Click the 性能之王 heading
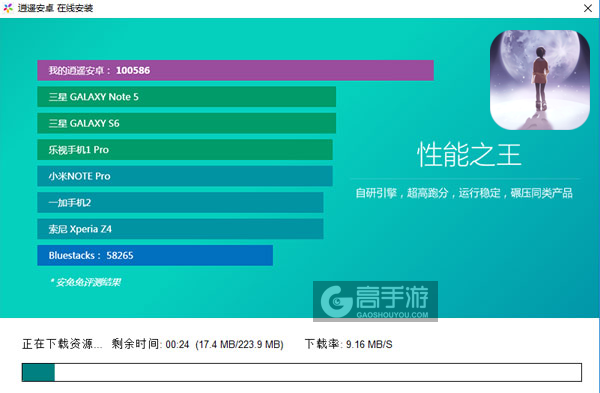Screen dimensions: 600x393 coord(469,155)
